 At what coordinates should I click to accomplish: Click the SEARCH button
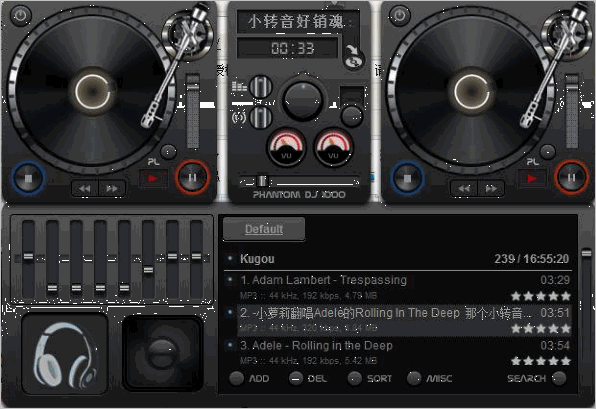(x=537, y=378)
